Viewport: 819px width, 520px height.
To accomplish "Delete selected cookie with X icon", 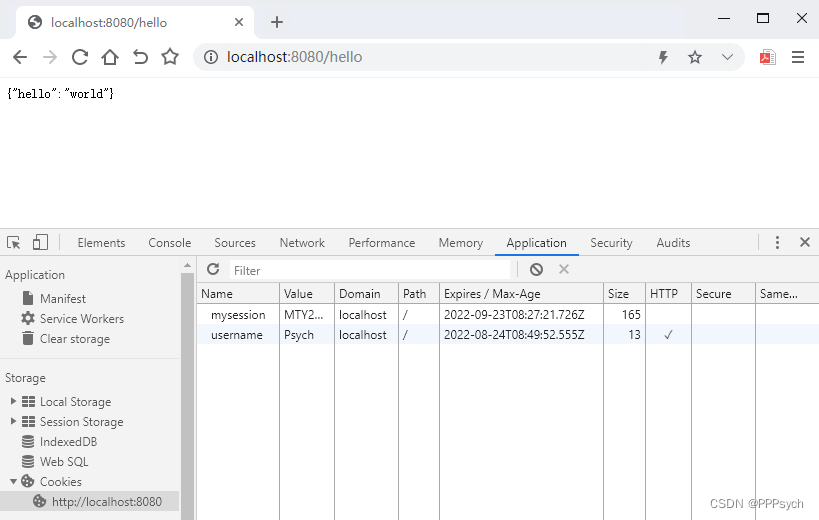I will (564, 269).
